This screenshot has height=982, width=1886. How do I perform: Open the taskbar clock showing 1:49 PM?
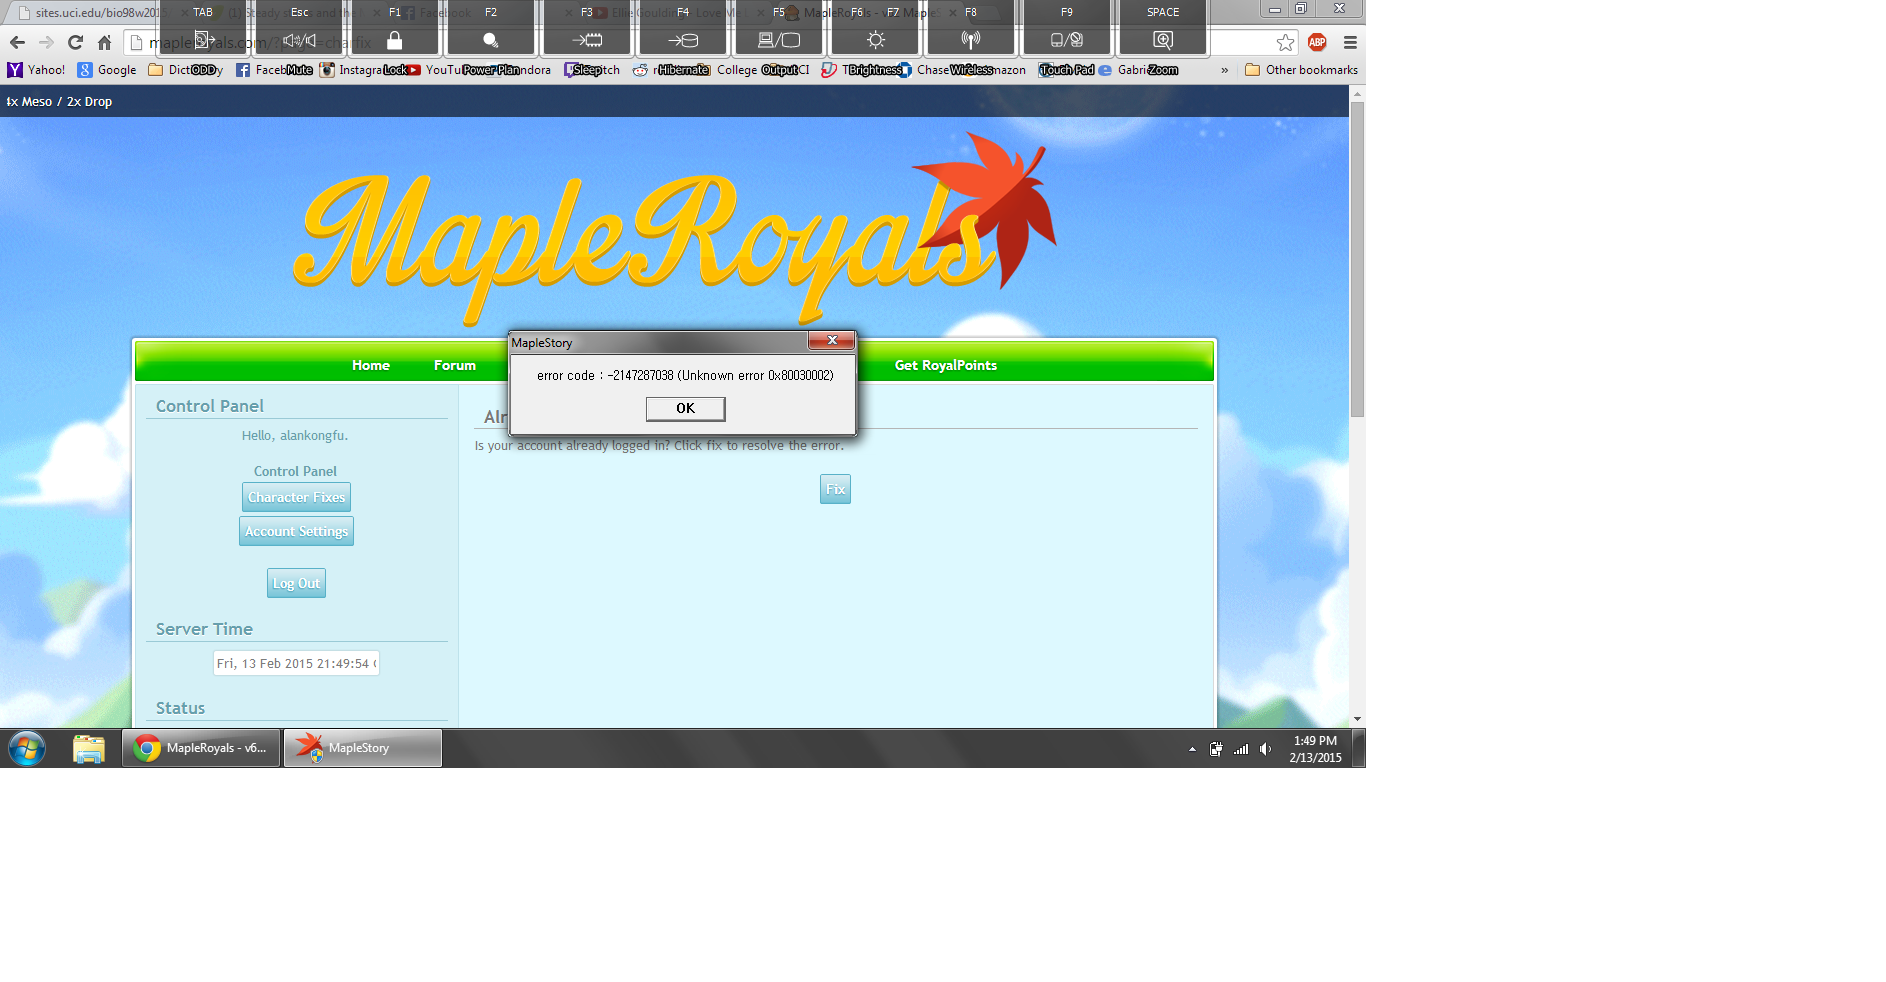[x=1315, y=749]
